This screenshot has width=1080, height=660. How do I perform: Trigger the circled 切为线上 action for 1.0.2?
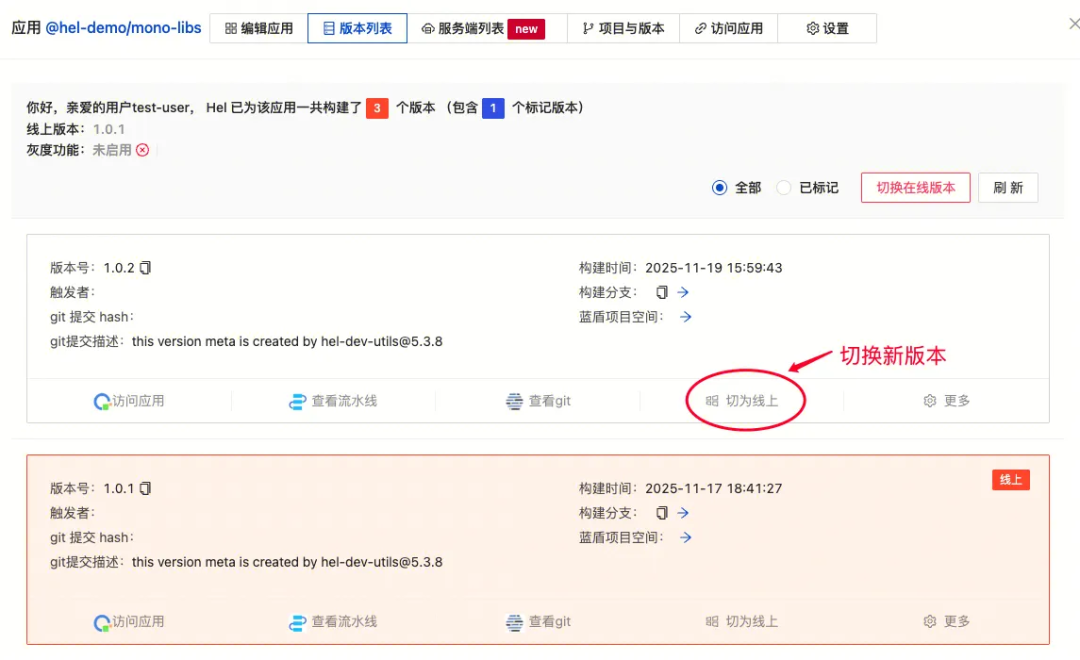pyautogui.click(x=744, y=400)
